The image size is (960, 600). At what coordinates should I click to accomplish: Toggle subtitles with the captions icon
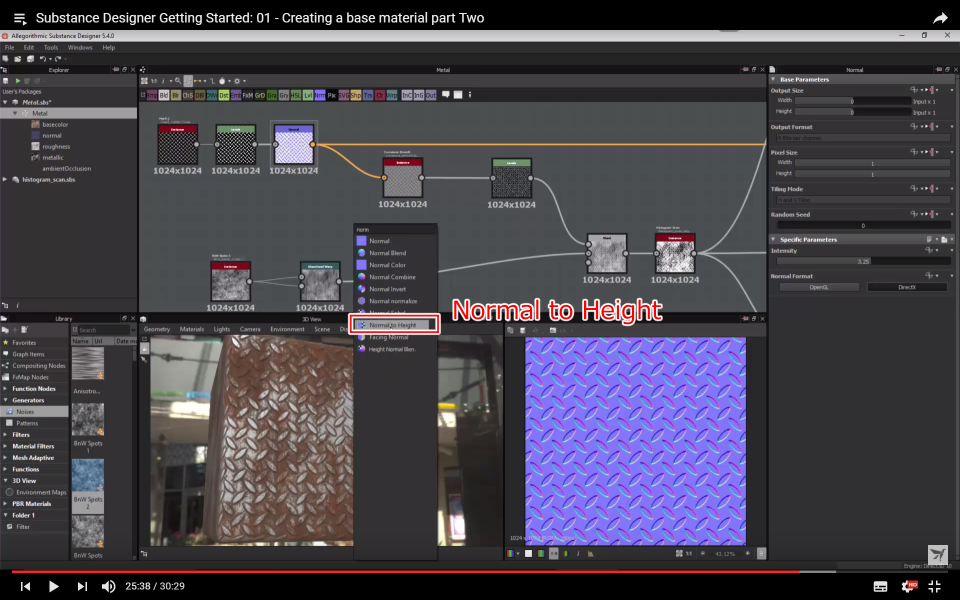click(880, 587)
